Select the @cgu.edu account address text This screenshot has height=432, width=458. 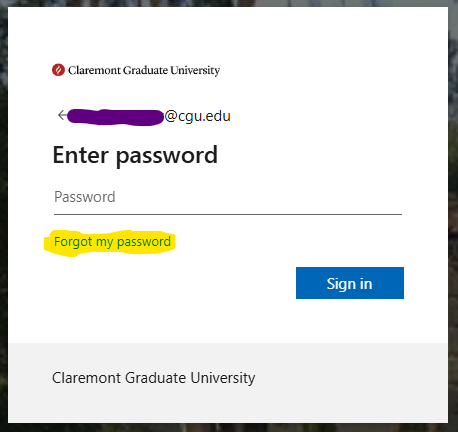point(197,116)
